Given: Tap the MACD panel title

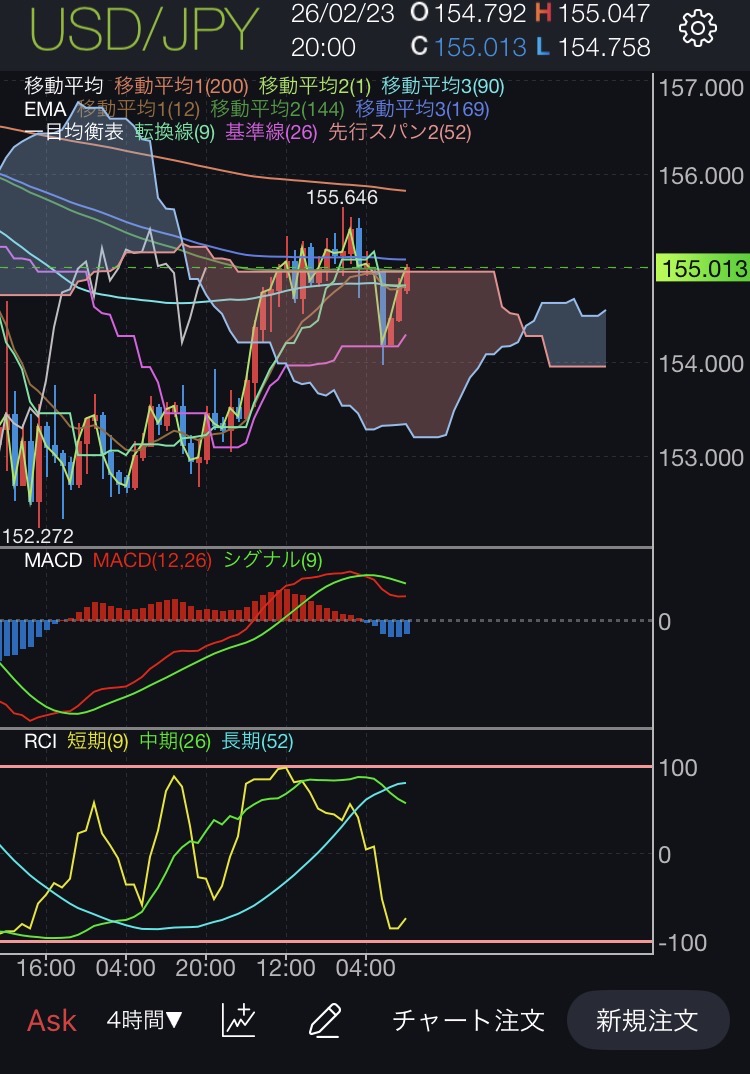Looking at the screenshot, I should 53,560.
